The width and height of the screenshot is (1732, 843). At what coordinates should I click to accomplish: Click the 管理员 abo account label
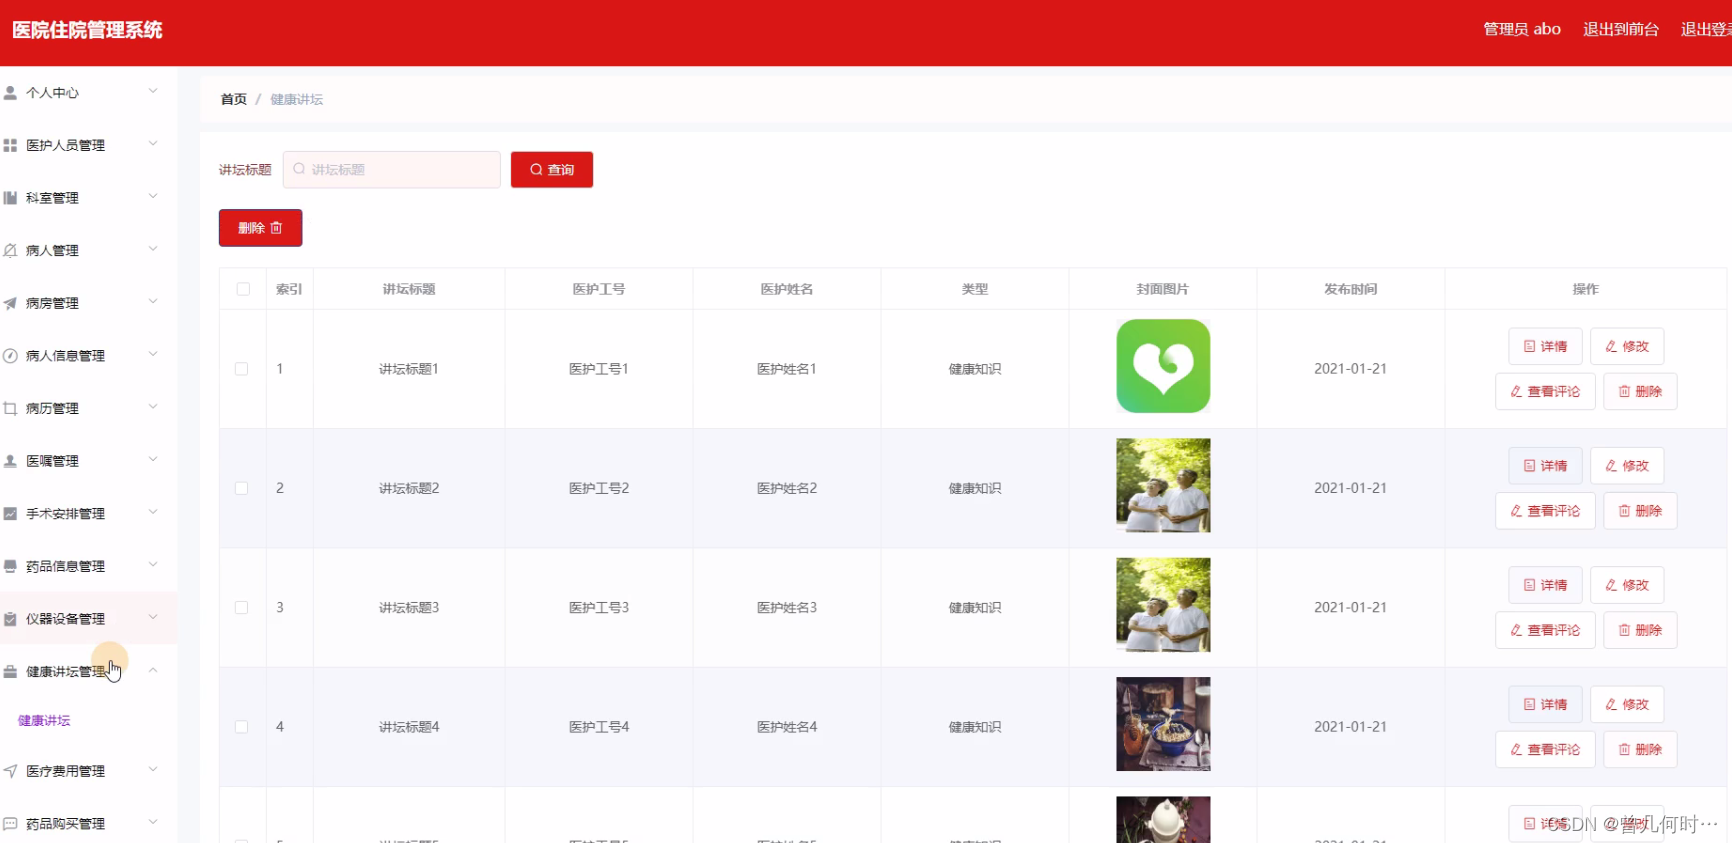point(1522,29)
